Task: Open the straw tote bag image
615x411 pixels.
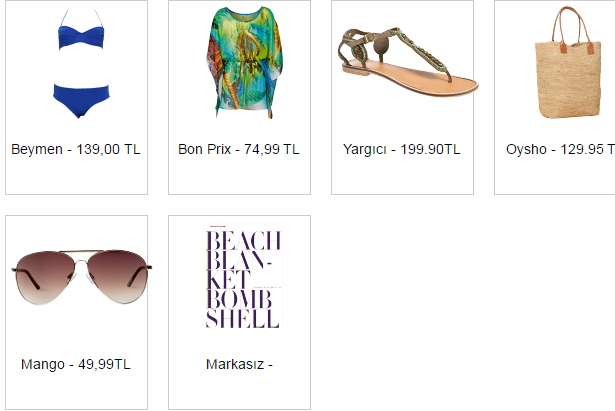Action: coord(568,62)
